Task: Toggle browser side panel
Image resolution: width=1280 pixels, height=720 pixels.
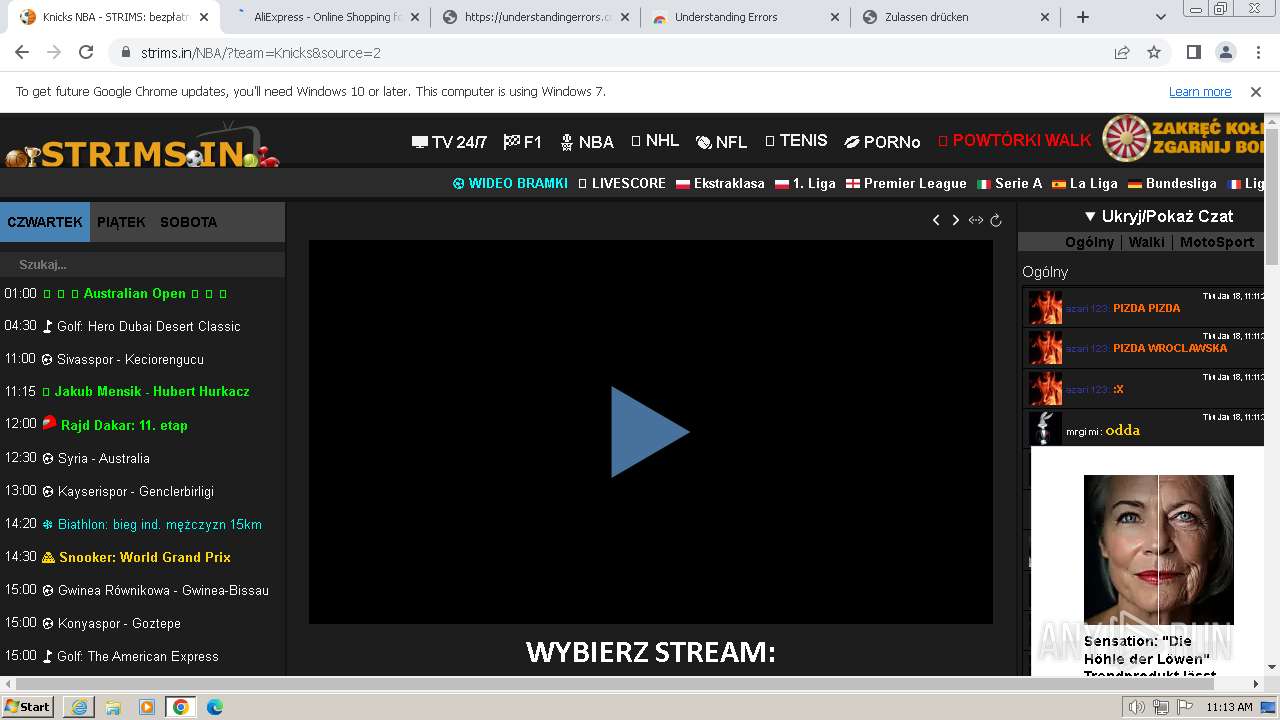Action: (1193, 53)
